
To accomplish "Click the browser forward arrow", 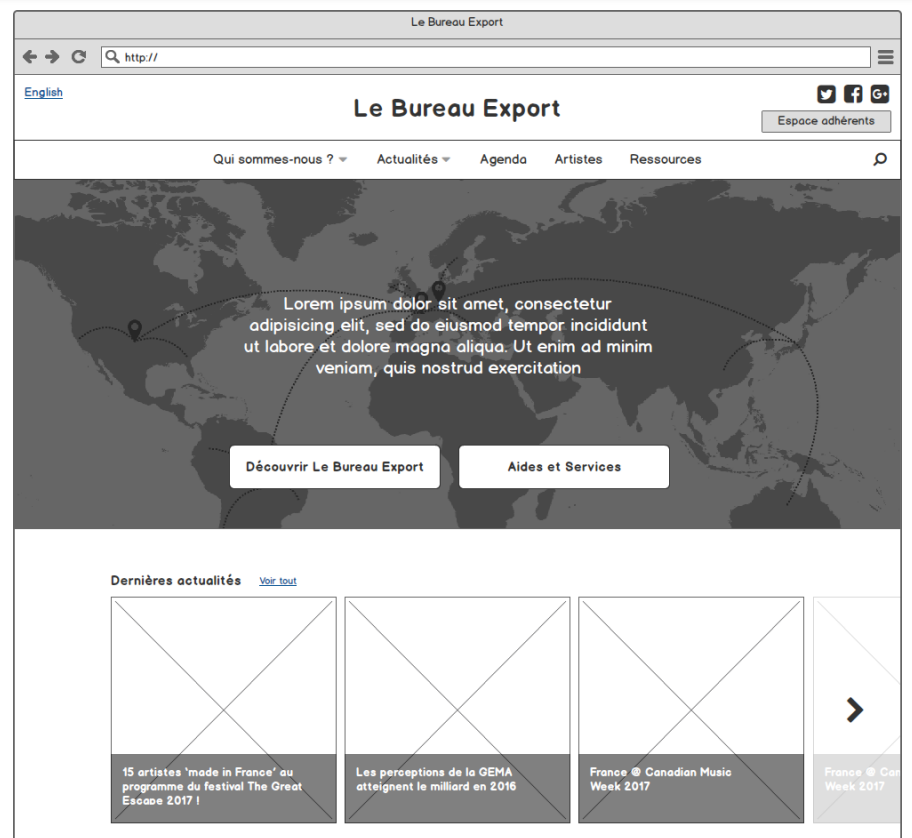I will (x=53, y=57).
